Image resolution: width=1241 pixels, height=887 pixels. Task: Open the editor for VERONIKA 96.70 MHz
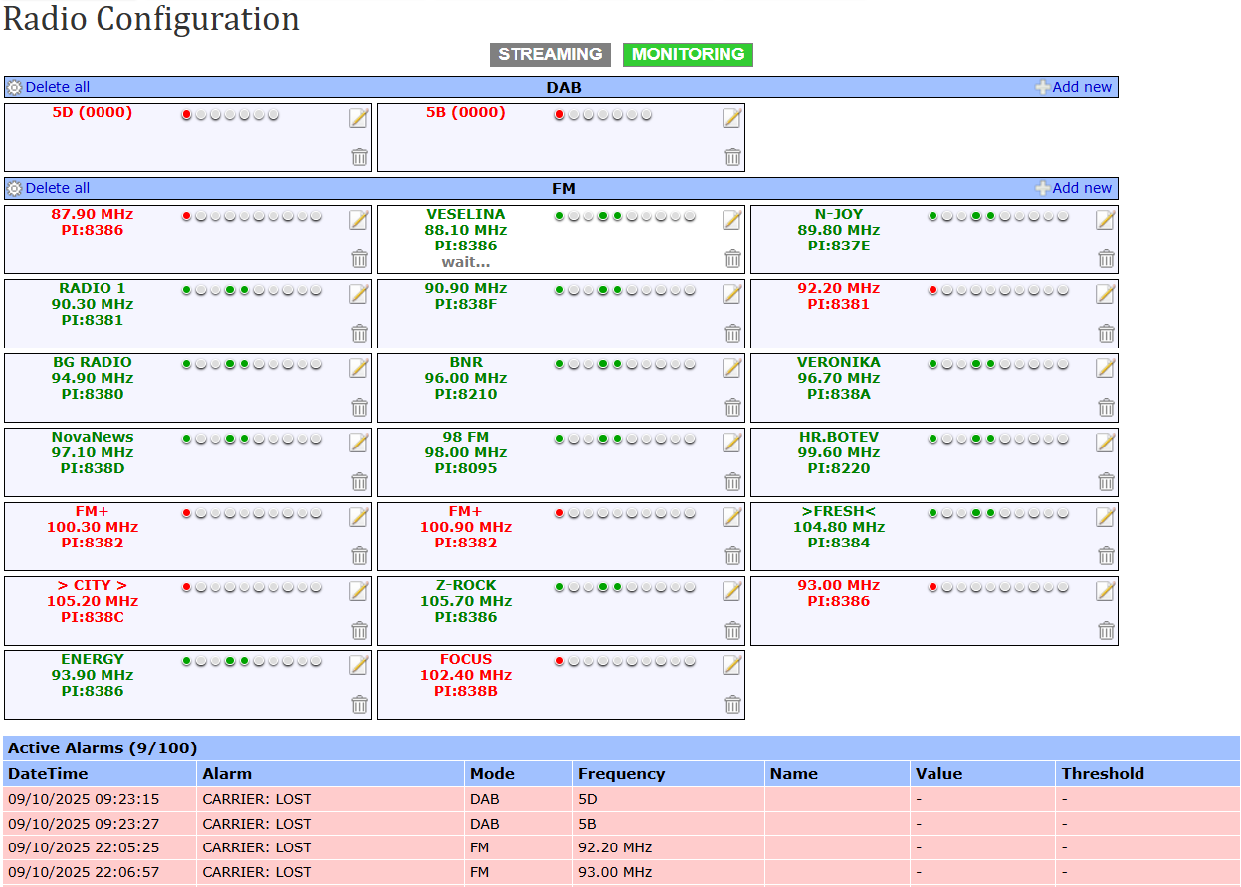pos(1105,368)
